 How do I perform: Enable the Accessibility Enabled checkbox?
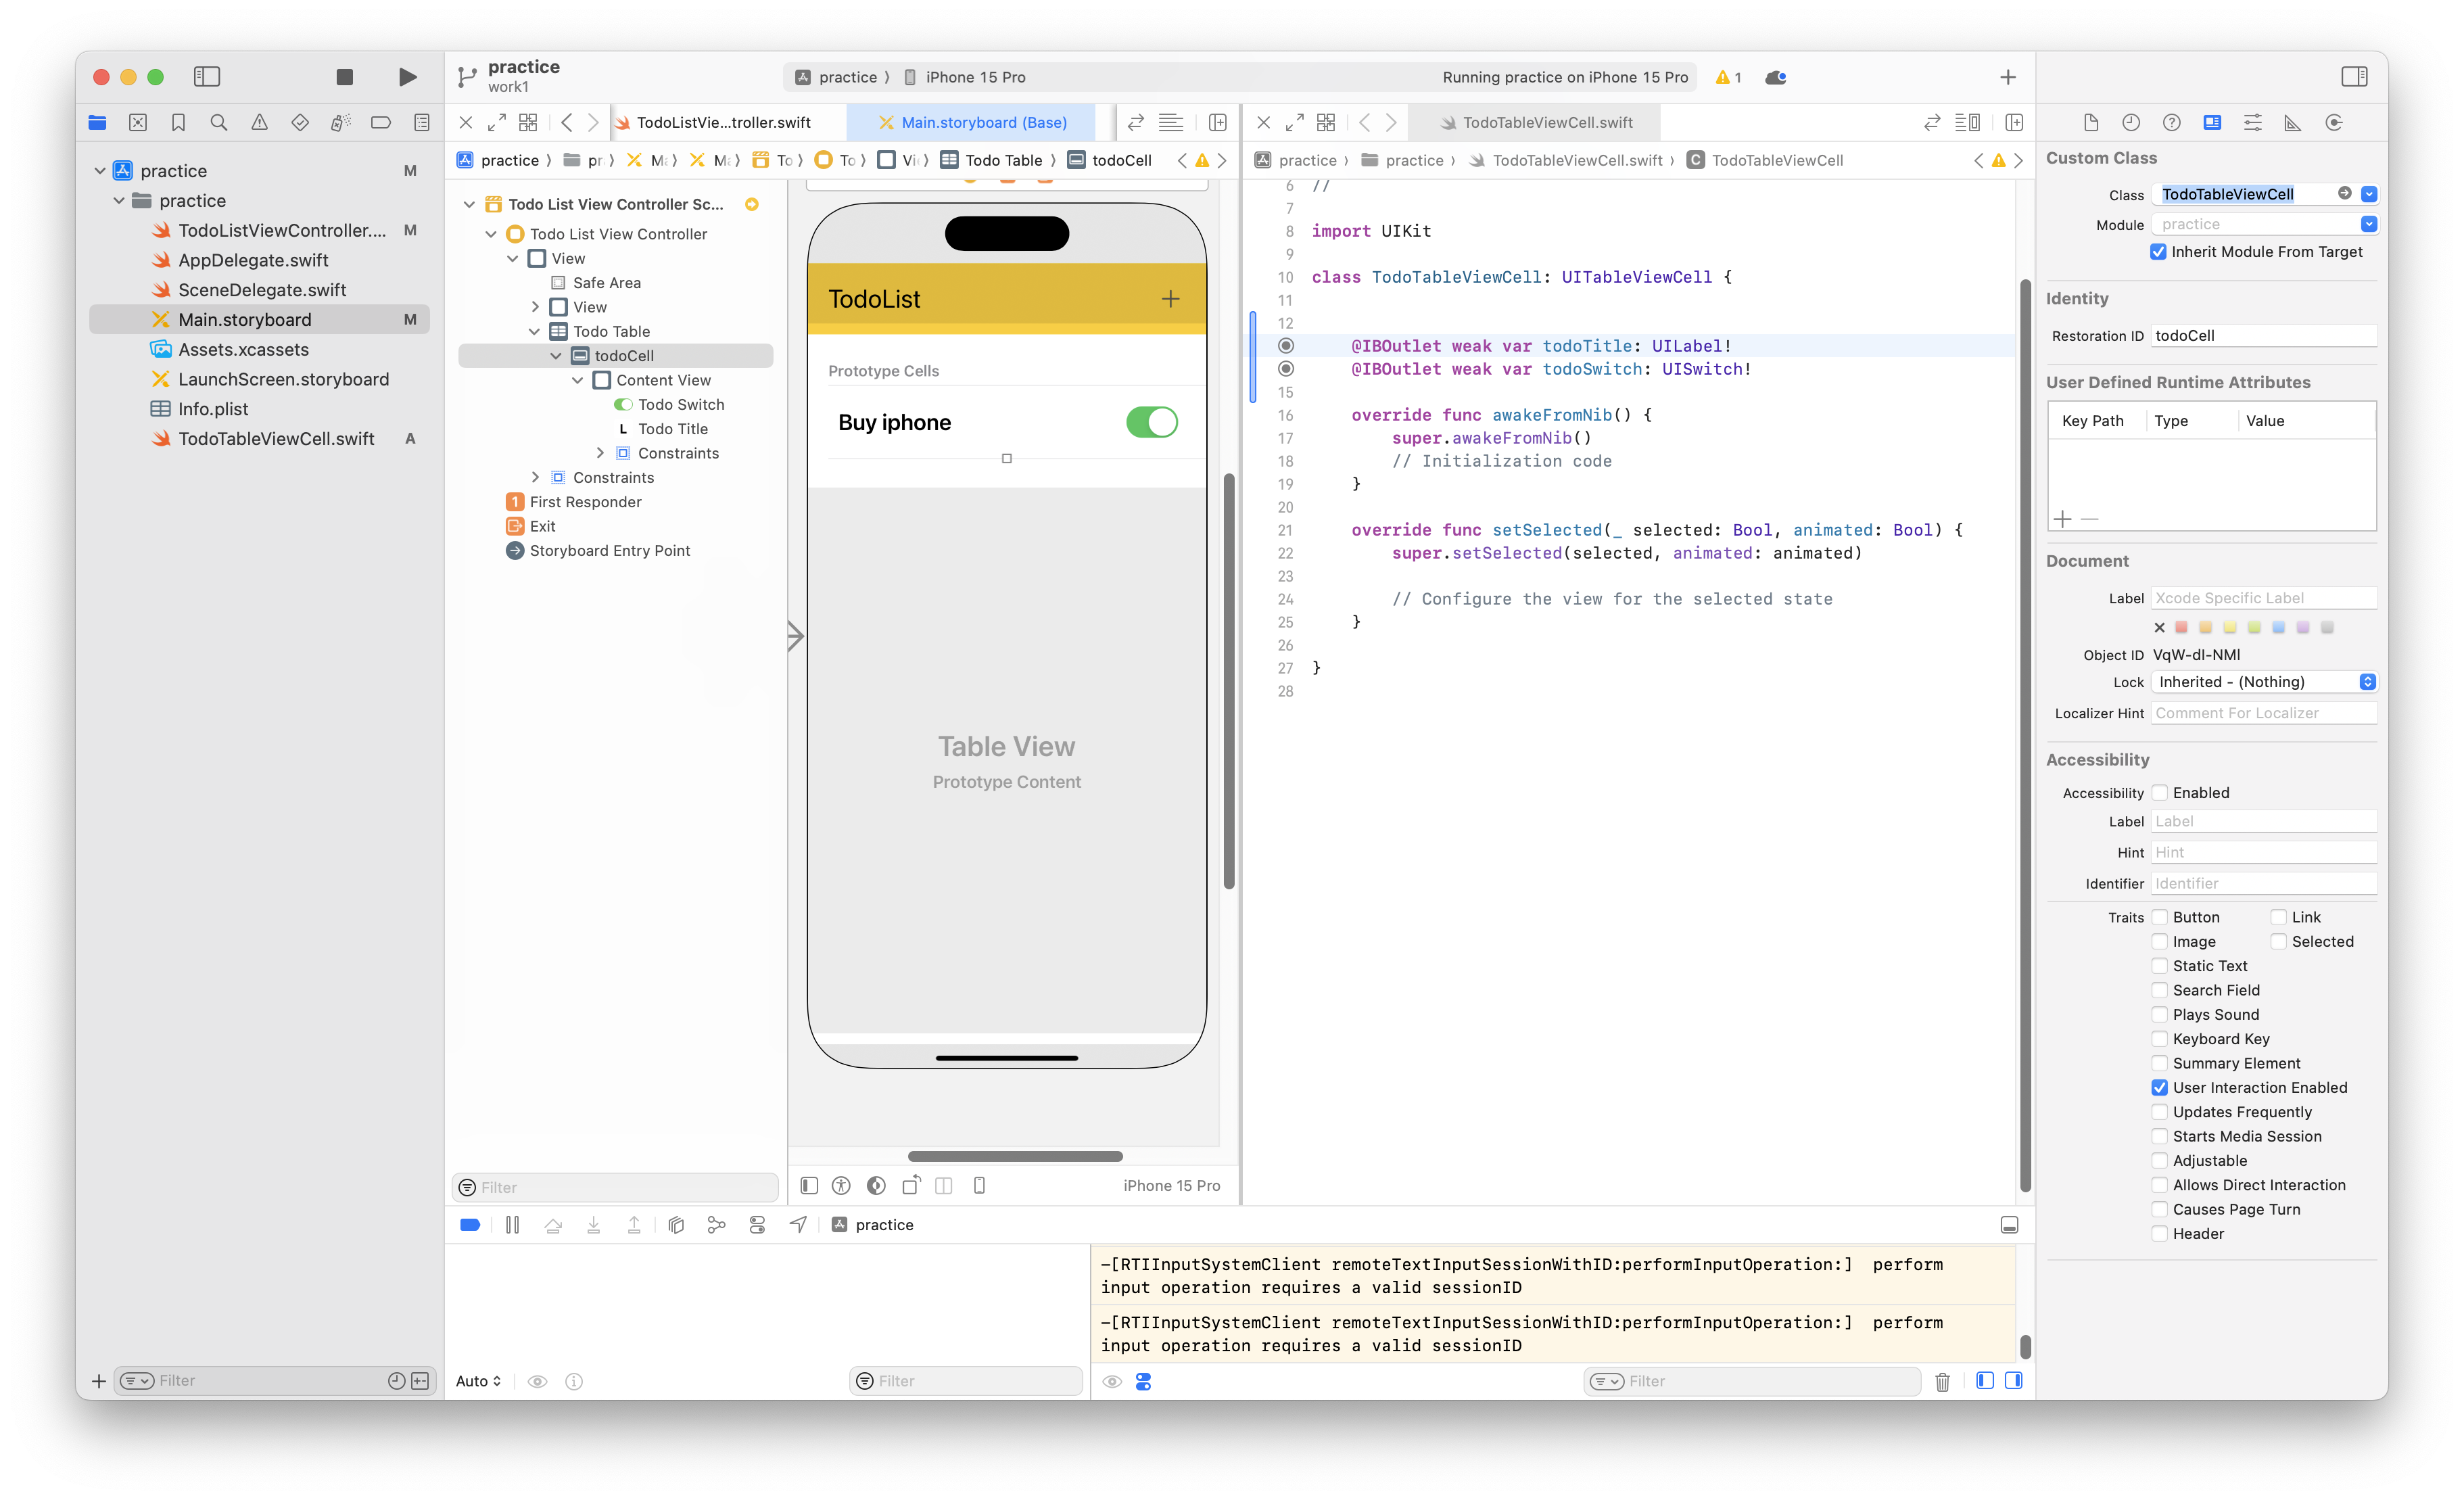[2160, 793]
